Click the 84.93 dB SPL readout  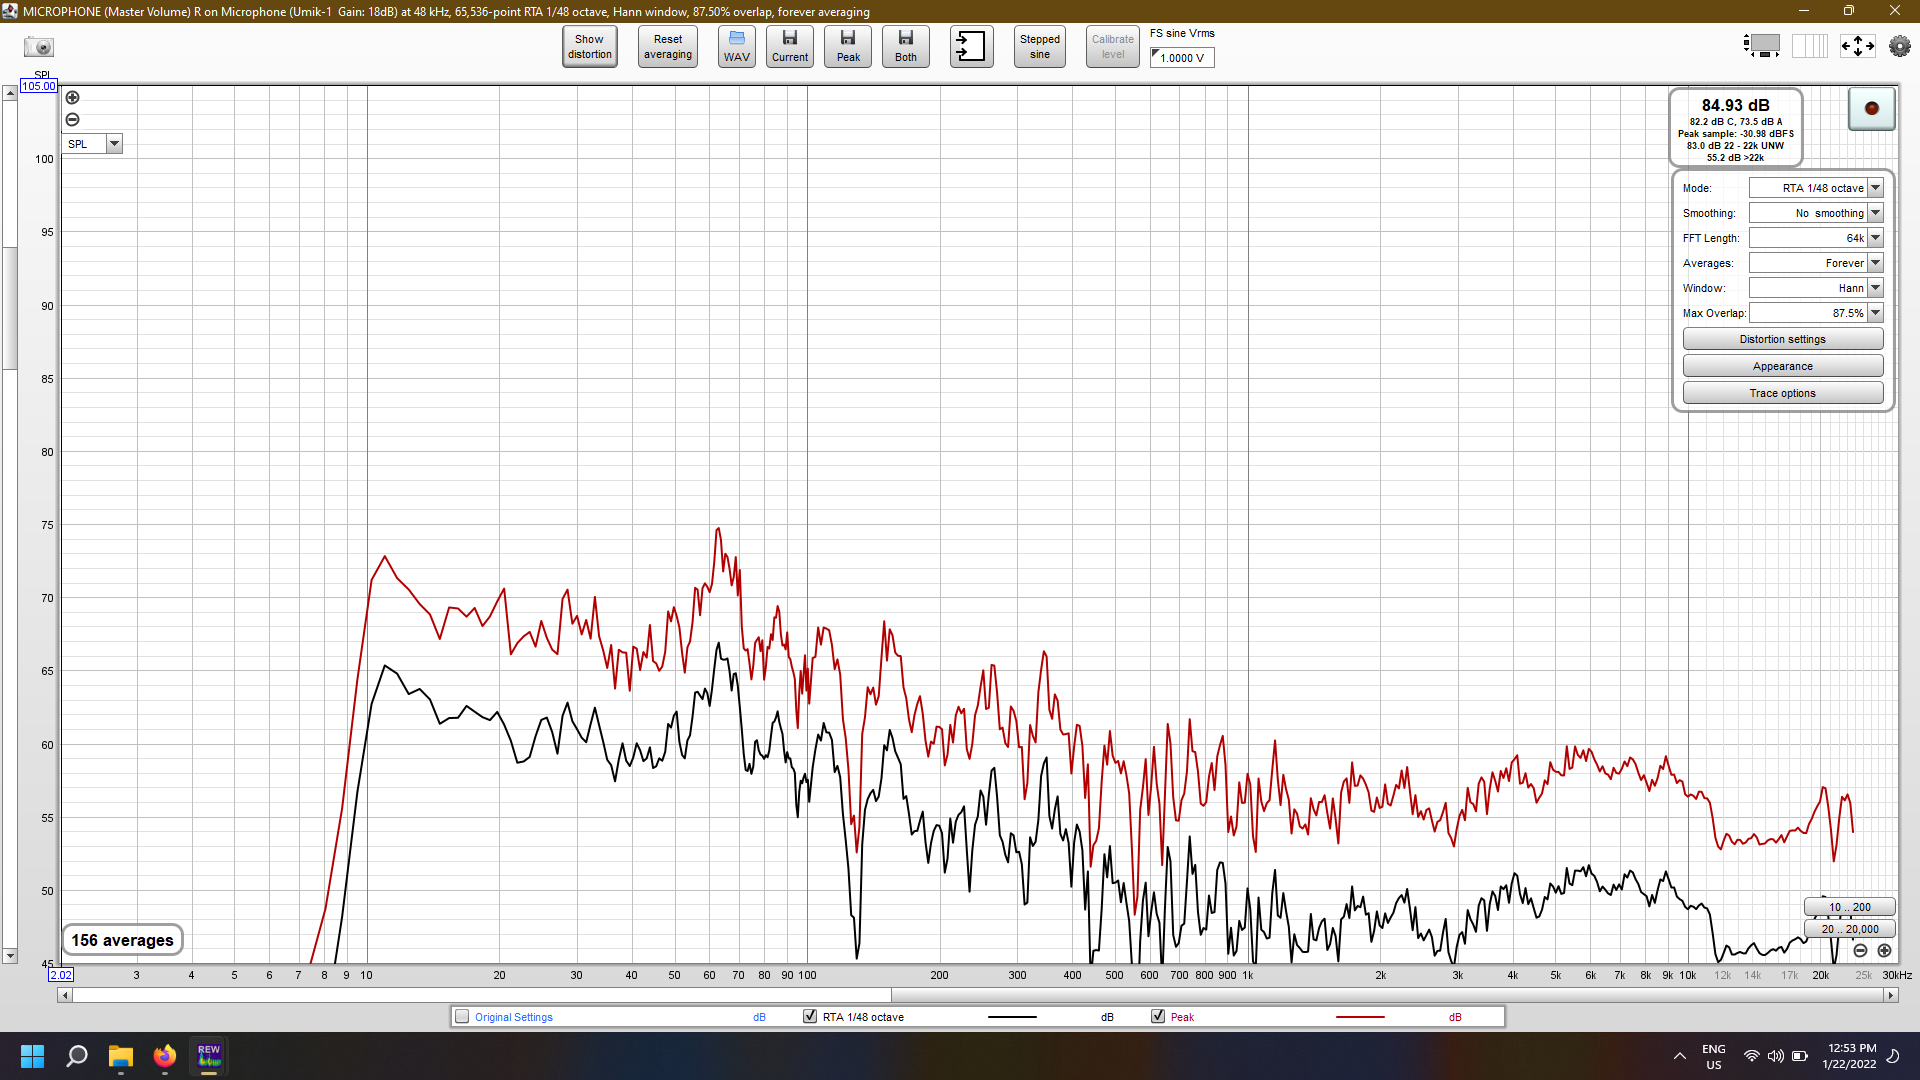coord(1735,105)
